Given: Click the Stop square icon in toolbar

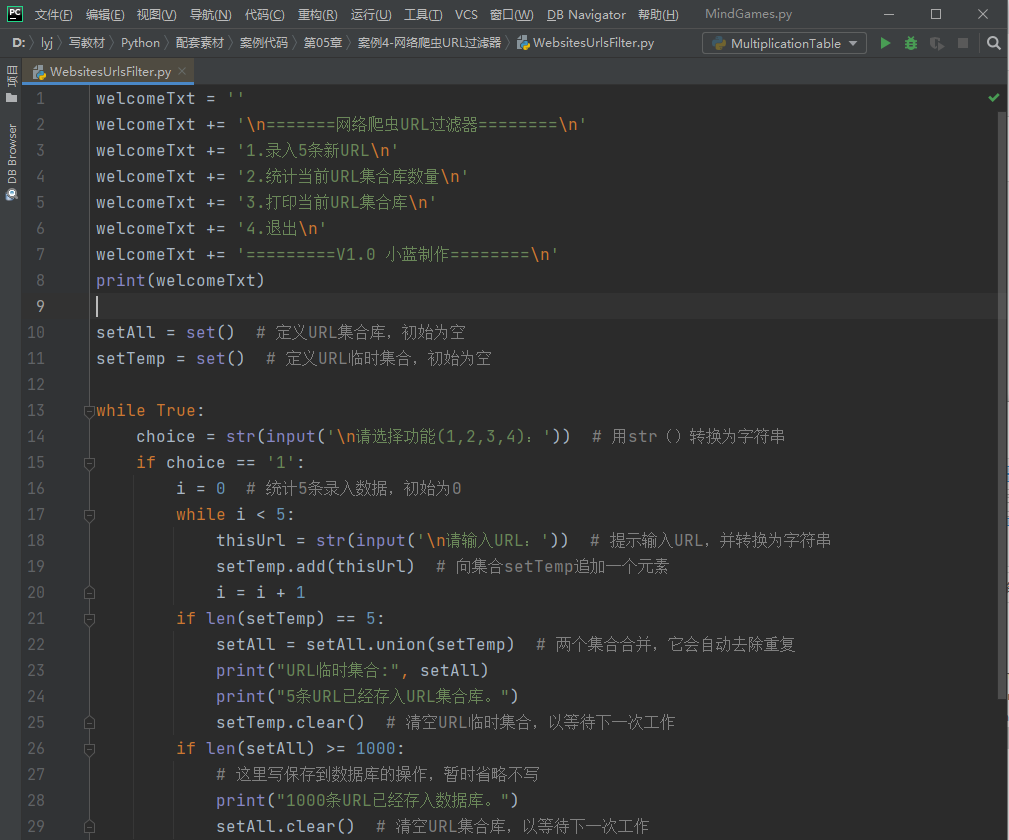Looking at the screenshot, I should (x=963, y=43).
